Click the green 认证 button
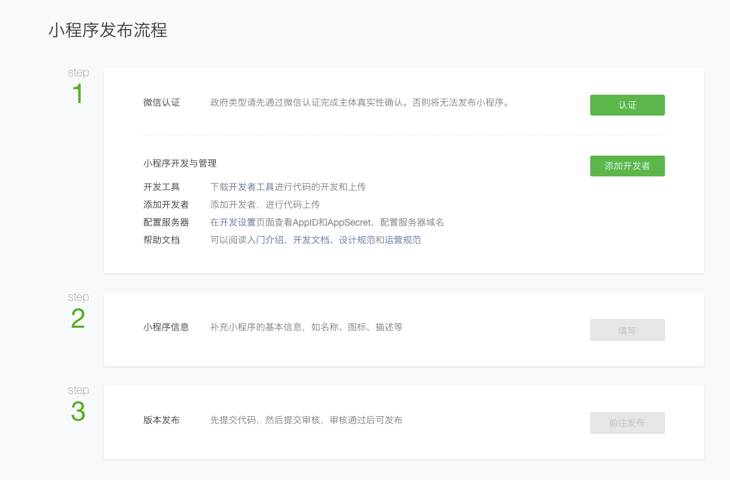This screenshot has width=730, height=480. pos(627,105)
